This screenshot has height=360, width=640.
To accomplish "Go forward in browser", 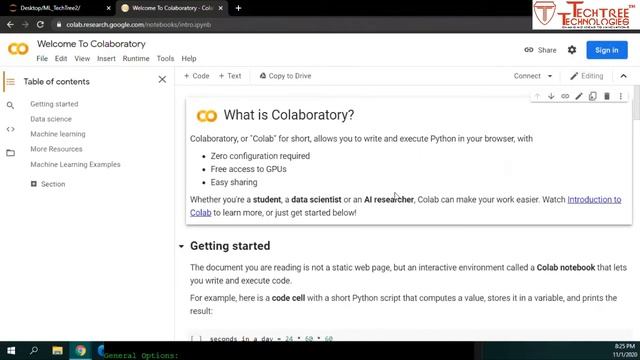I will coord(25,24).
